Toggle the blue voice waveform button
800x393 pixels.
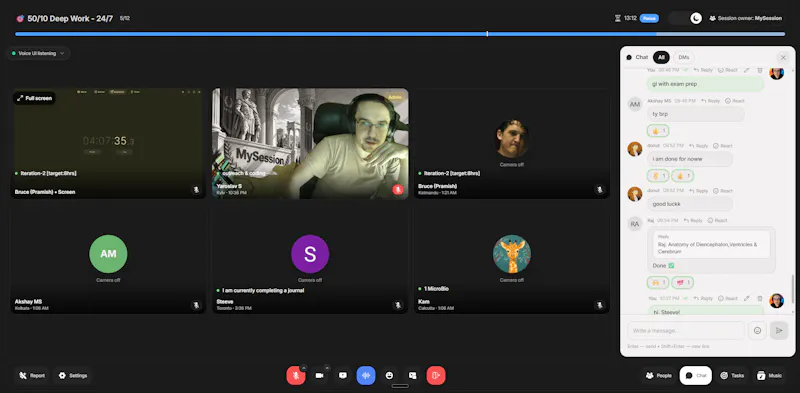pyautogui.click(x=366, y=376)
